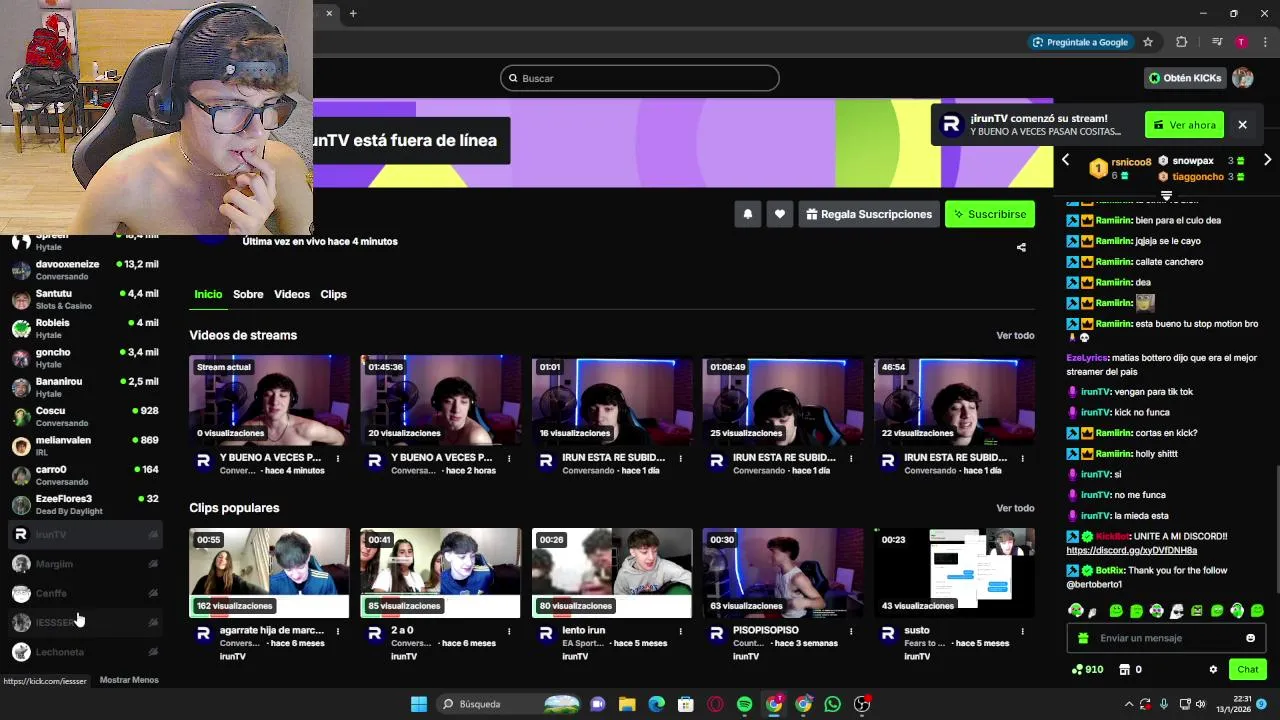Open the PISOPISOPISO clip thumbnail
1280x720 pixels.
coord(783,573)
